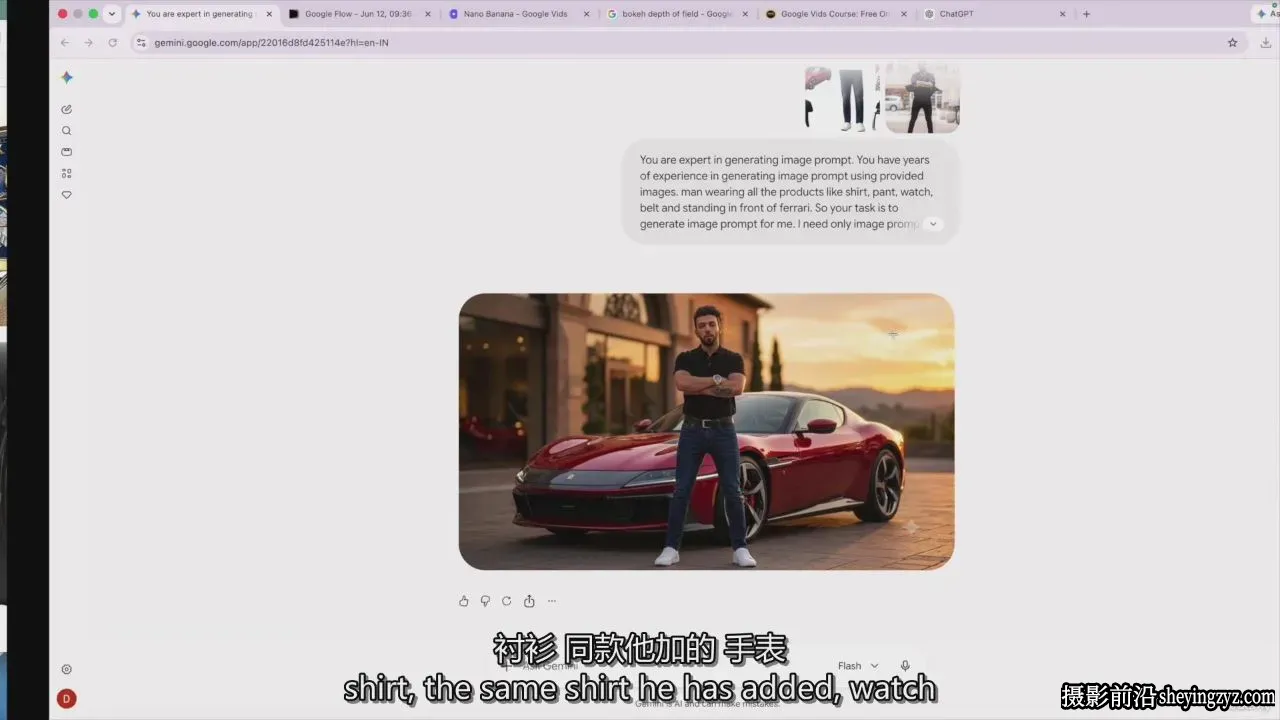The image size is (1280, 720).
Task: Give thumbs up to the generated image
Action: pyautogui.click(x=464, y=601)
